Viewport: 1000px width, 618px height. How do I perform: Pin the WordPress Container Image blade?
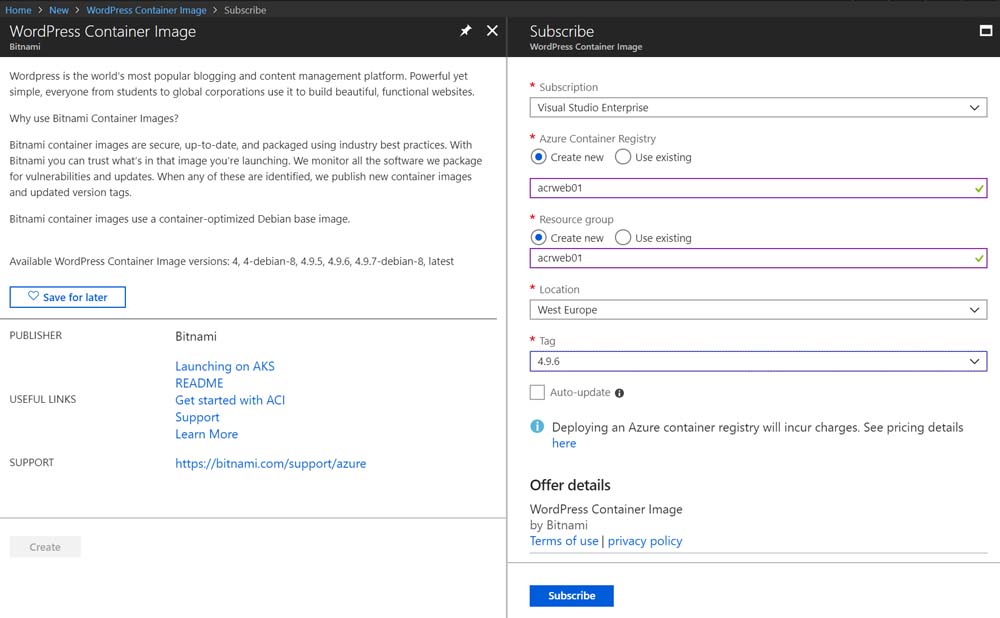pos(465,31)
